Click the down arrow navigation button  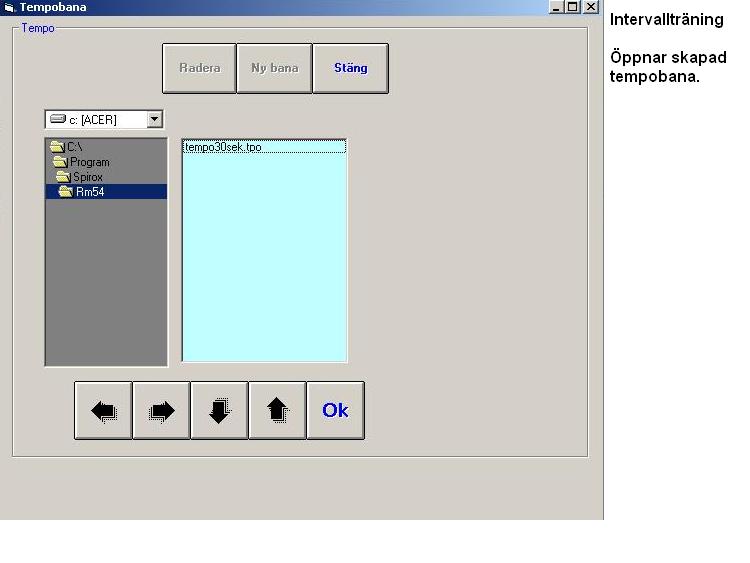[x=220, y=410]
